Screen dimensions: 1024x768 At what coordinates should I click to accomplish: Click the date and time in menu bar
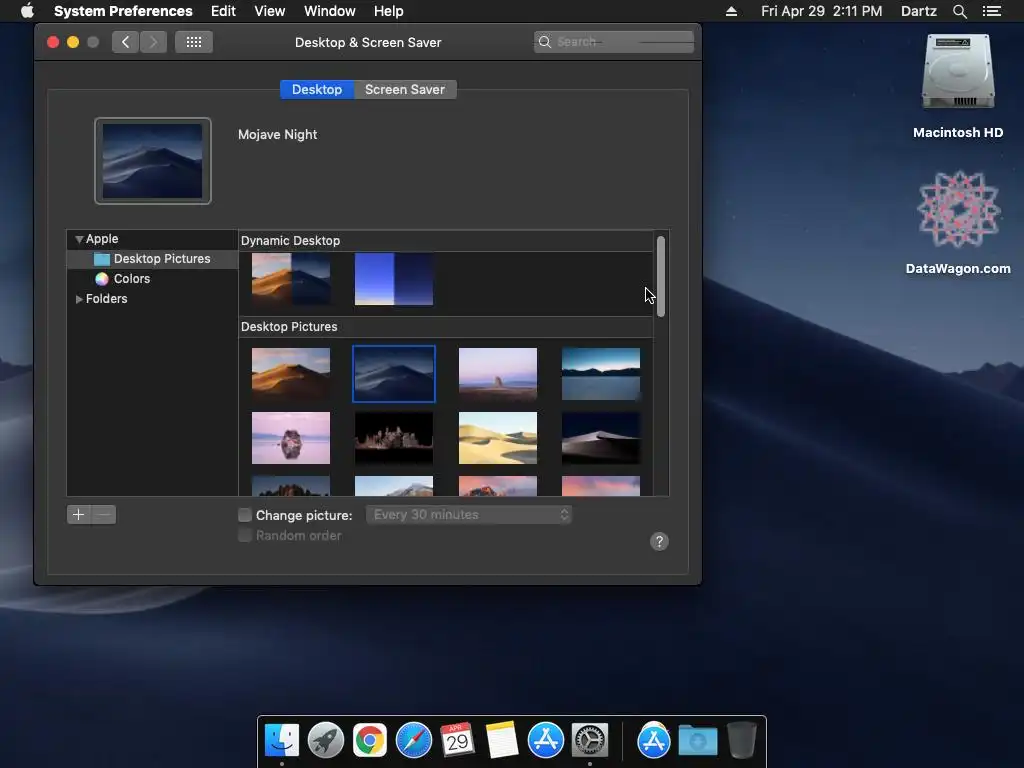822,11
